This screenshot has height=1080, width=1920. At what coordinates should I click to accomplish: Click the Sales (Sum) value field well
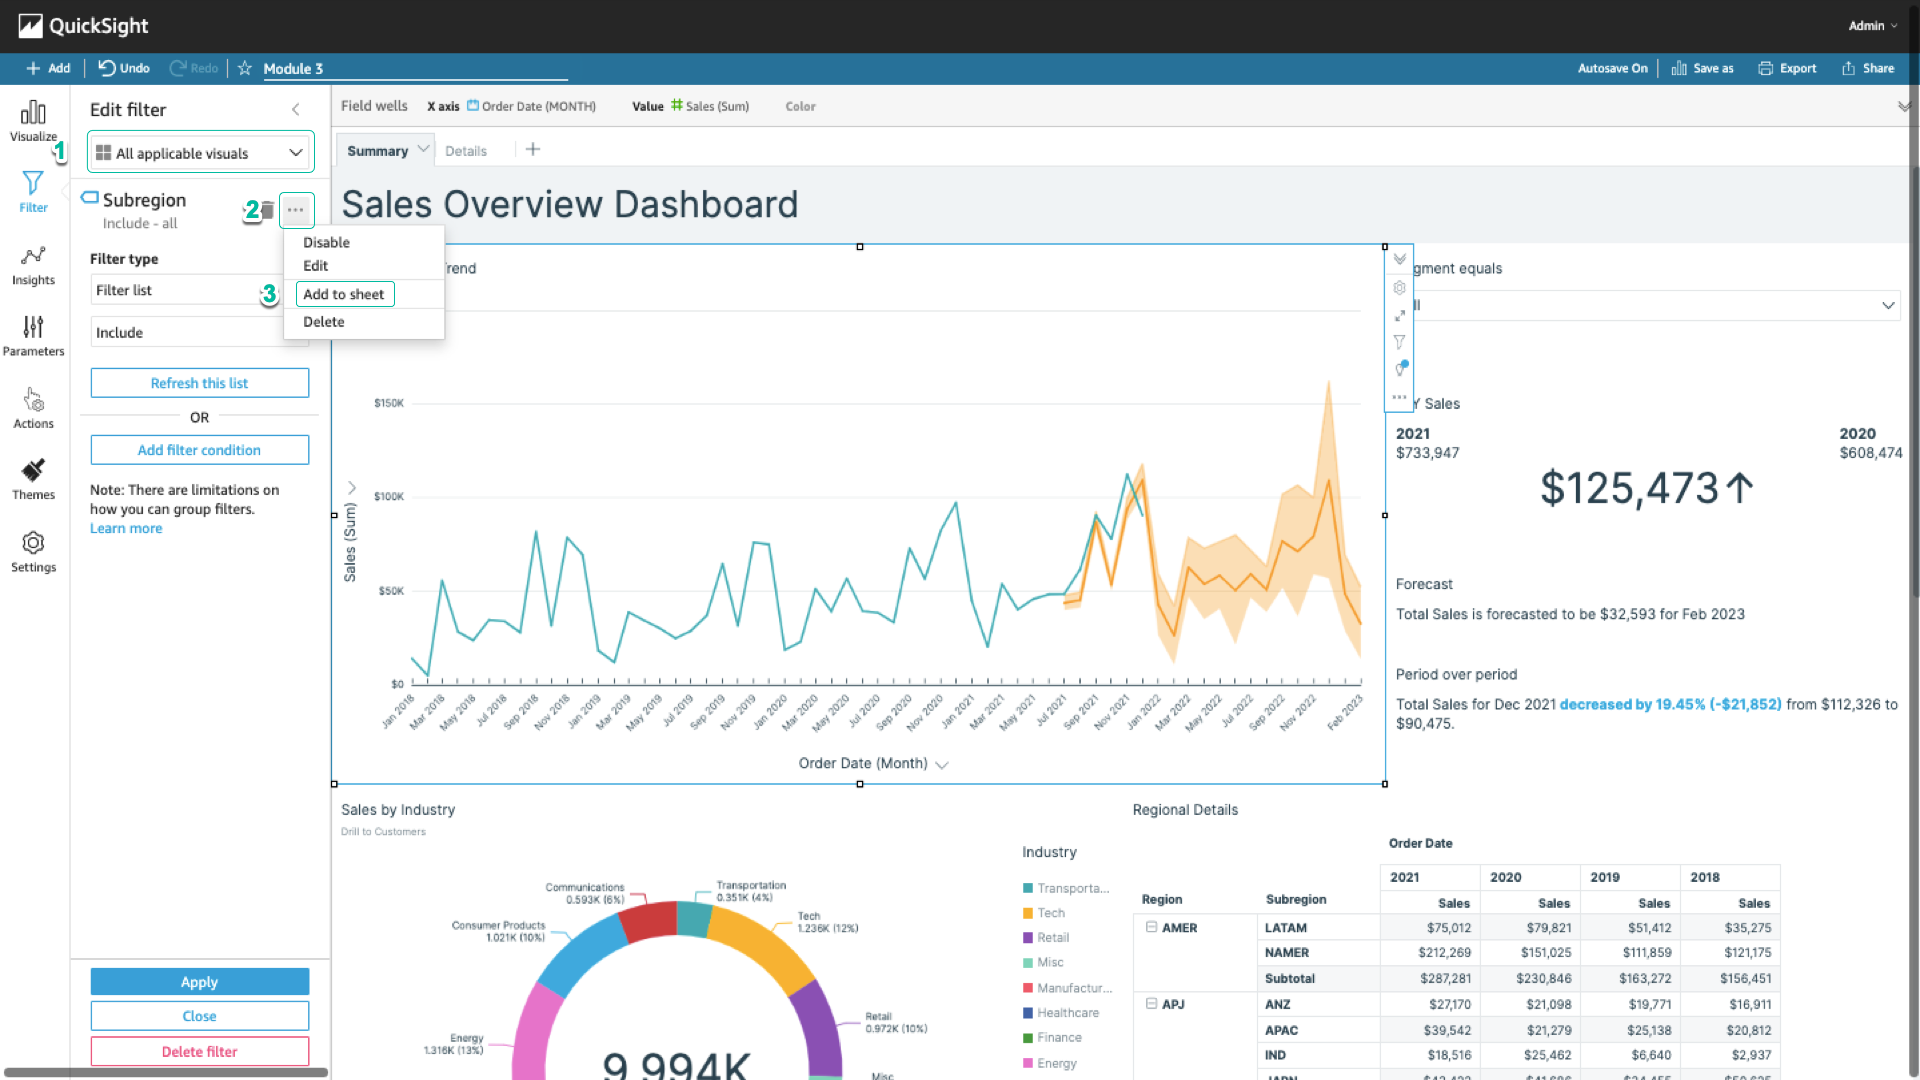[710, 106]
